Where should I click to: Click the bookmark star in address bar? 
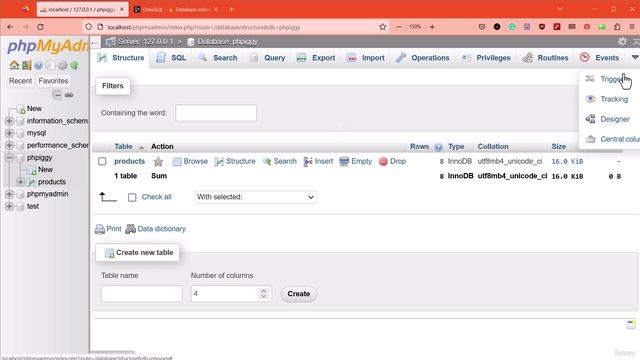tap(382, 27)
